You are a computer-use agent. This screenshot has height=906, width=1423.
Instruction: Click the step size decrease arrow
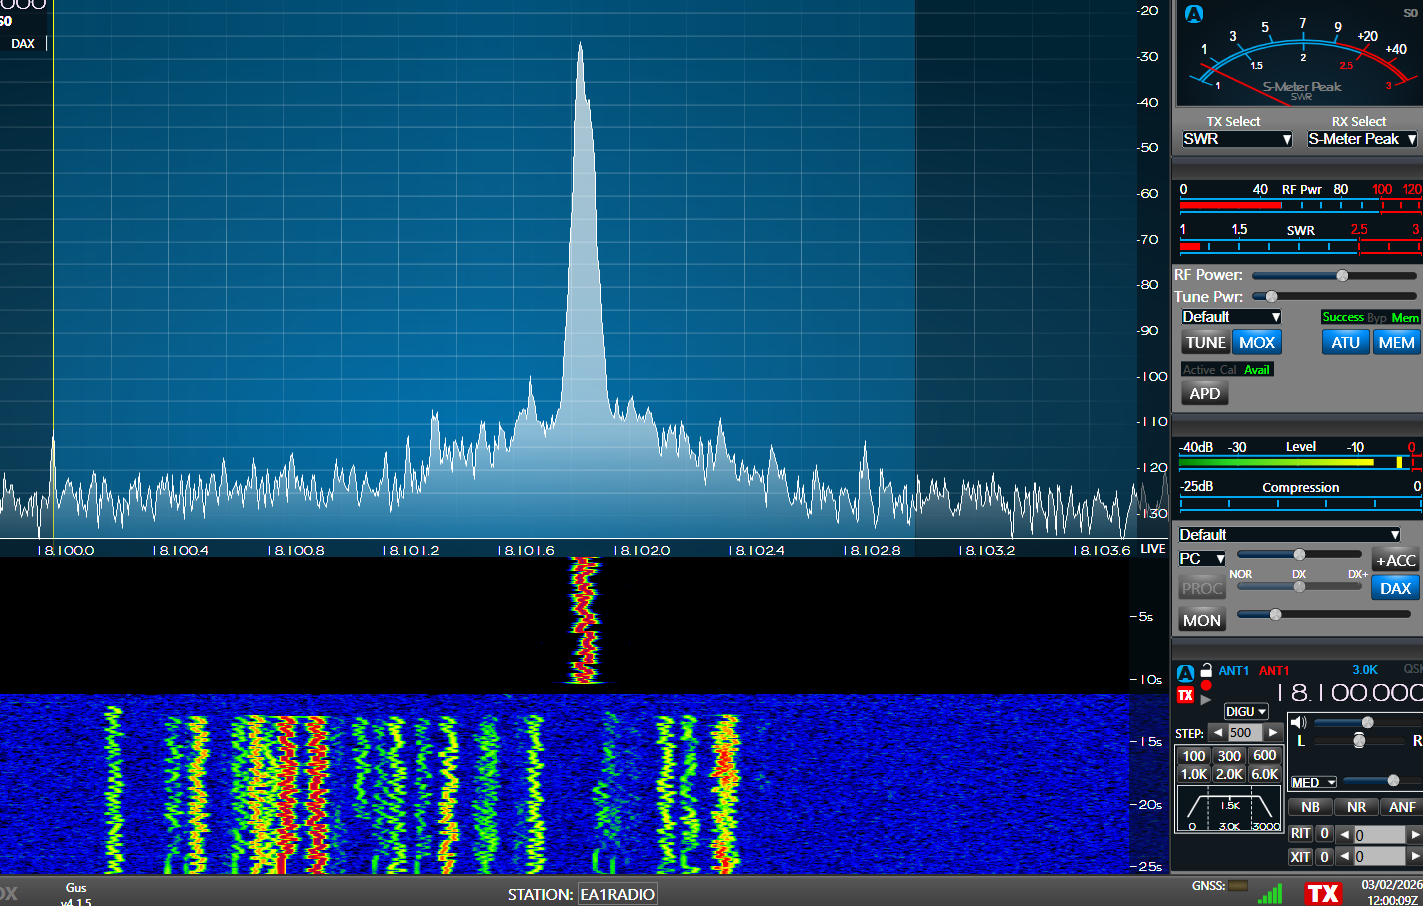tap(1217, 733)
